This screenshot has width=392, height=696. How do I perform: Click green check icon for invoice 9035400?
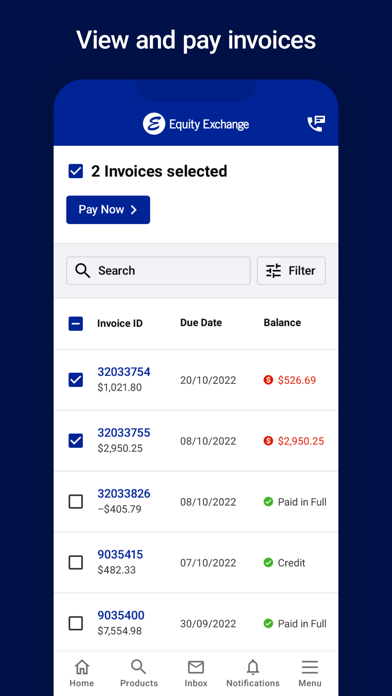[268, 624]
